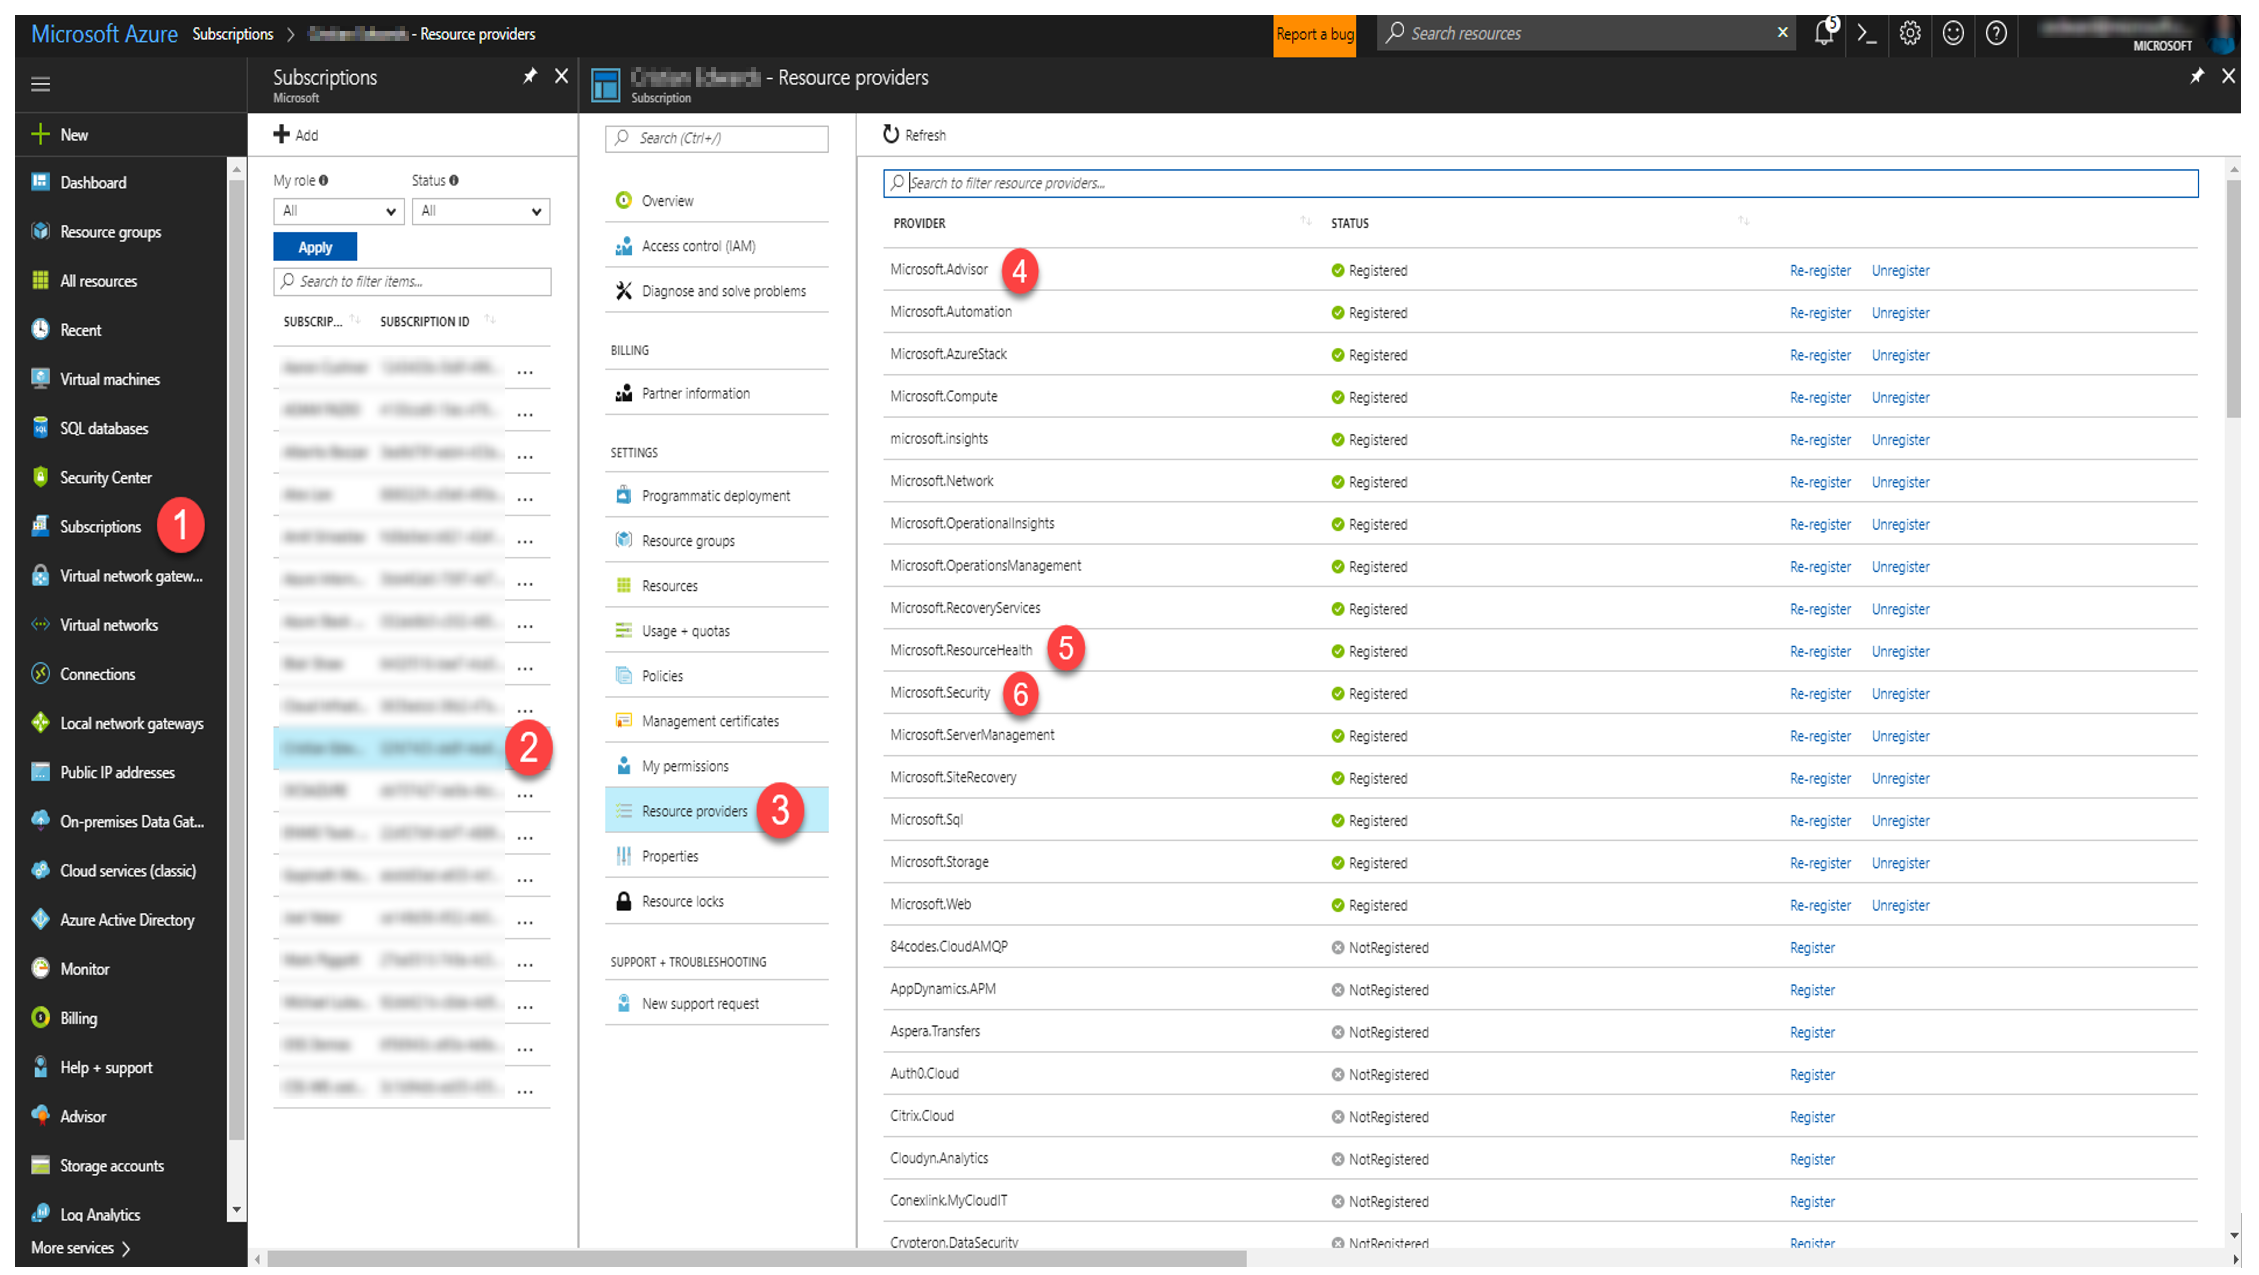Open Usage + quotas menu item
The width and height of the screenshot is (2259, 1275).
(x=717, y=631)
